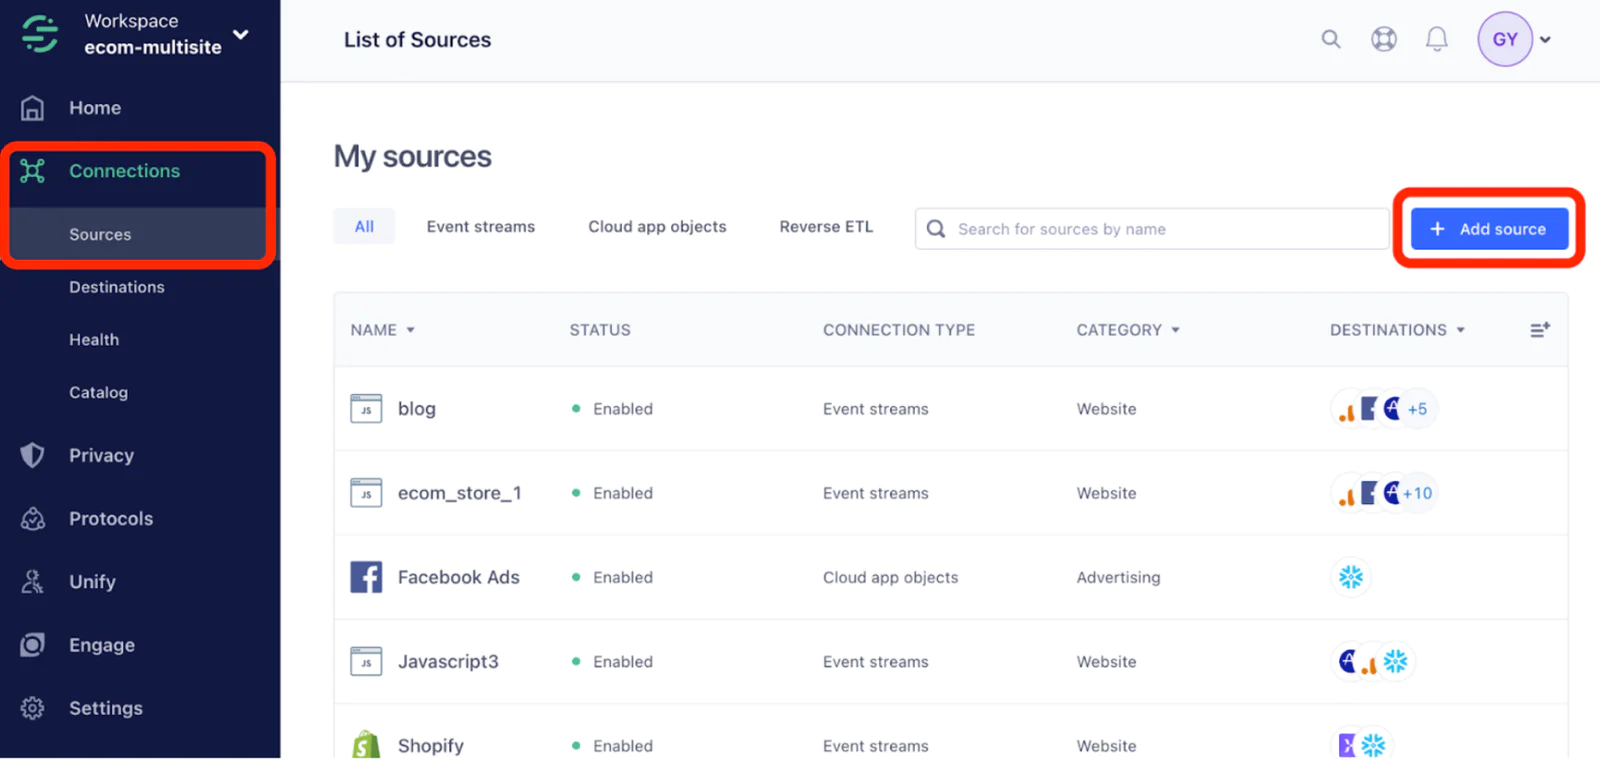The height and width of the screenshot is (779, 1600).
Task: Click the +10 destinations badge for ecom_store_1
Action: pos(1417,493)
